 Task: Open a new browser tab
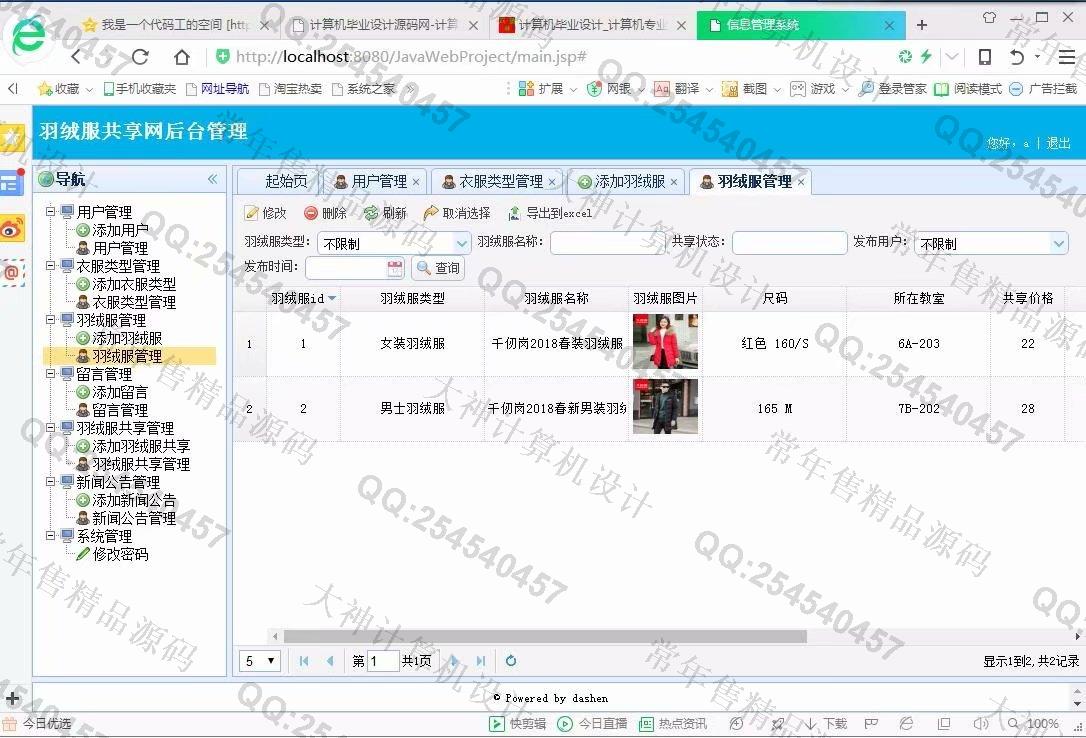(922, 25)
